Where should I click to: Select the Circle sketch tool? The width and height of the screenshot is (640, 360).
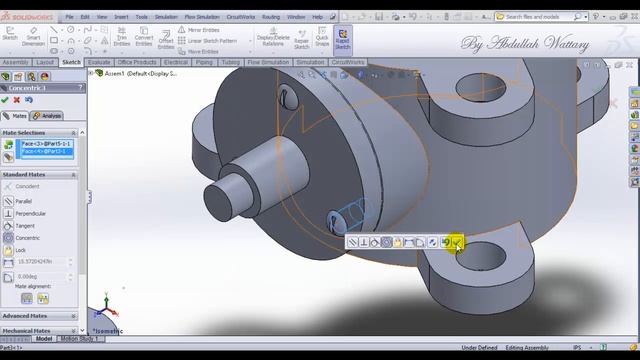click(71, 30)
